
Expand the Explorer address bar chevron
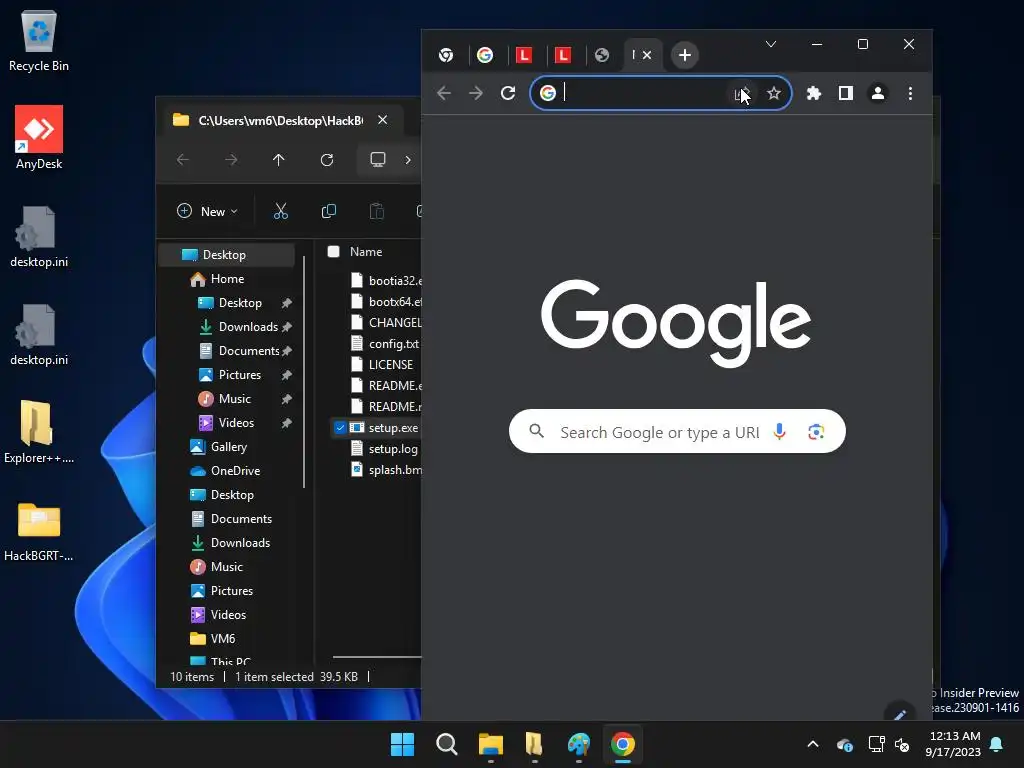408,160
